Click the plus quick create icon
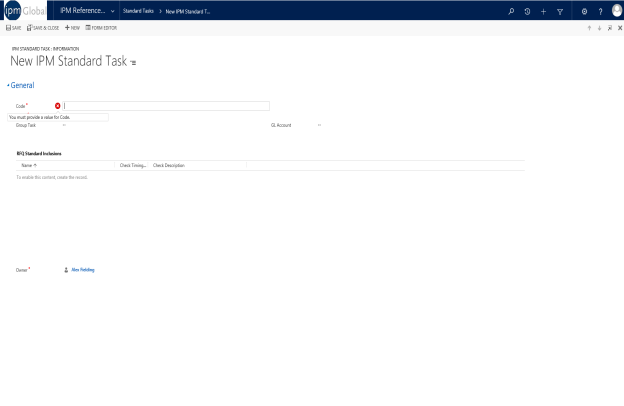This screenshot has width=624, height=406. coord(543,10)
